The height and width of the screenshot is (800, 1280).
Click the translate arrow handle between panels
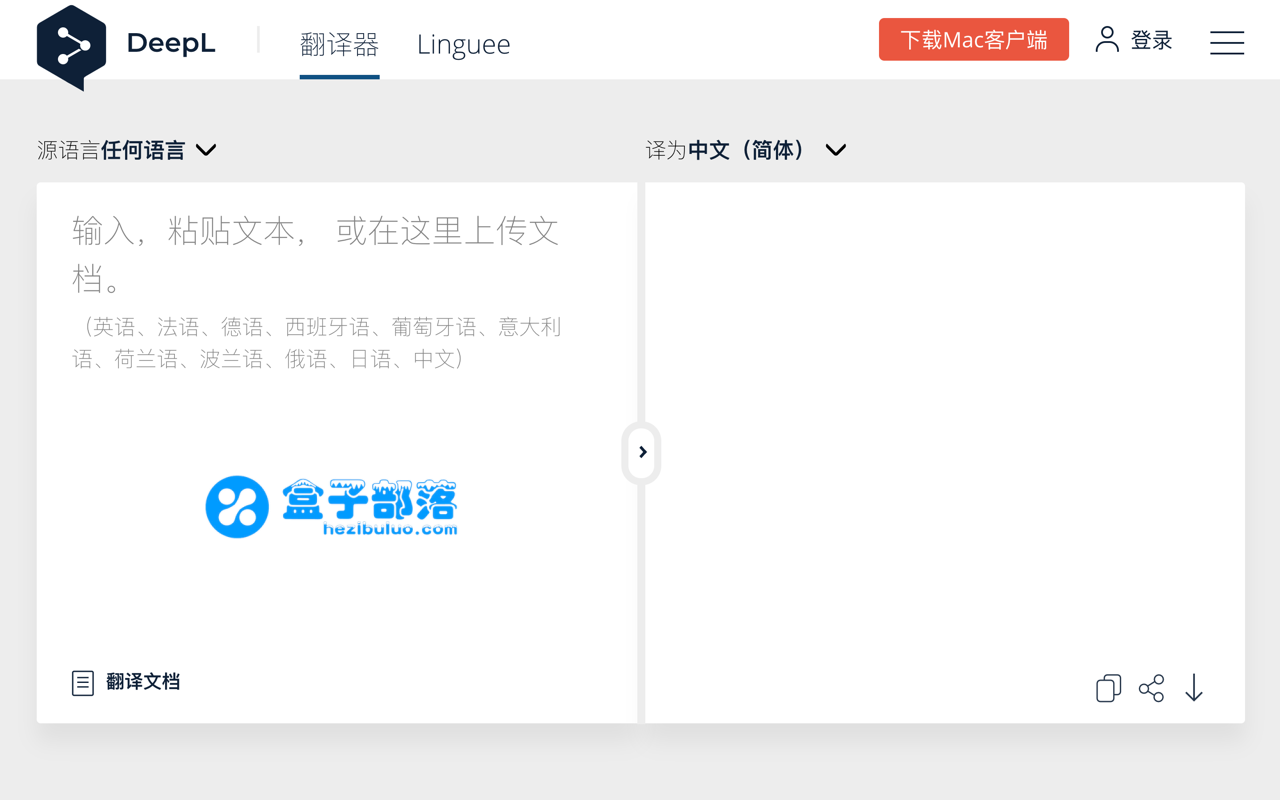coord(642,453)
